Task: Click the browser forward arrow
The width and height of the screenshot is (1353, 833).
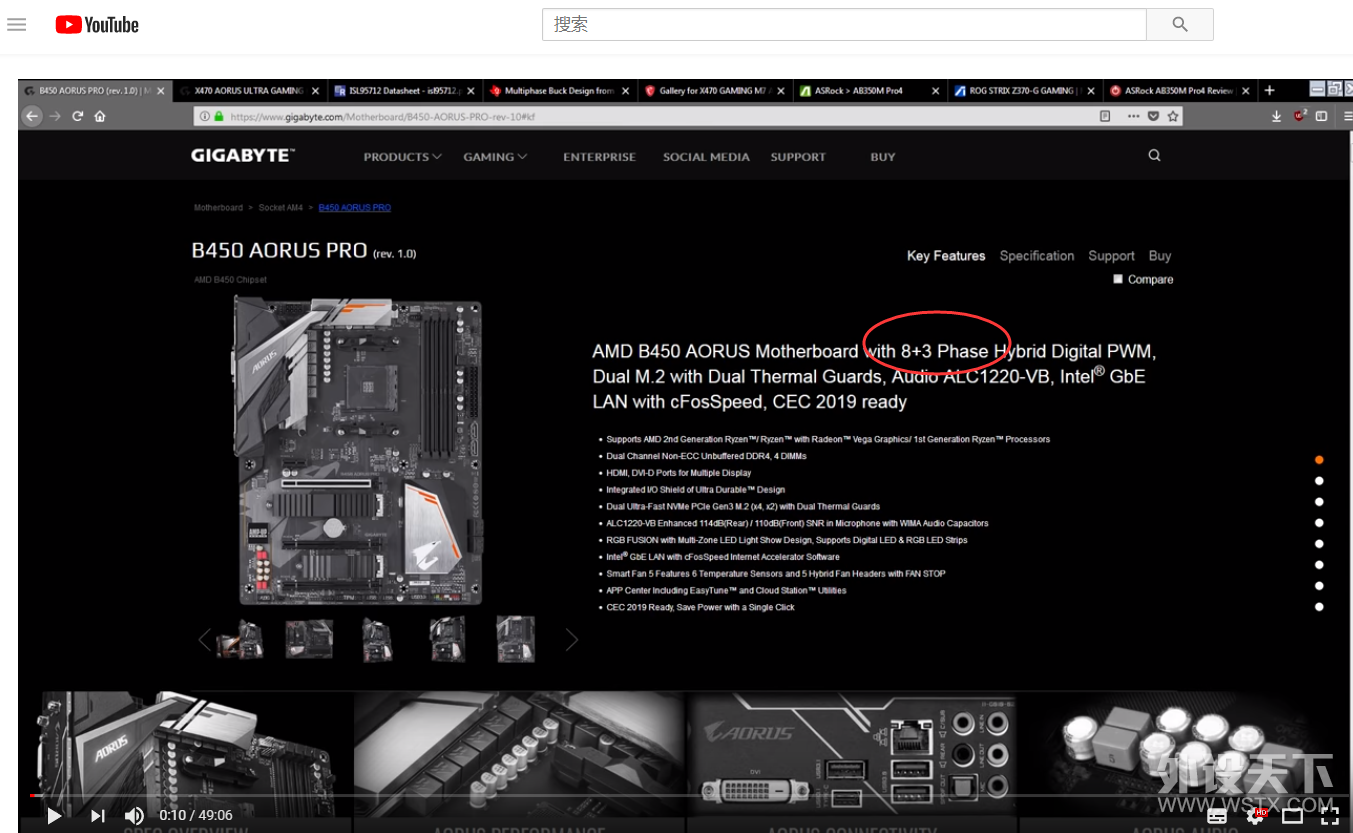Action: [54, 116]
